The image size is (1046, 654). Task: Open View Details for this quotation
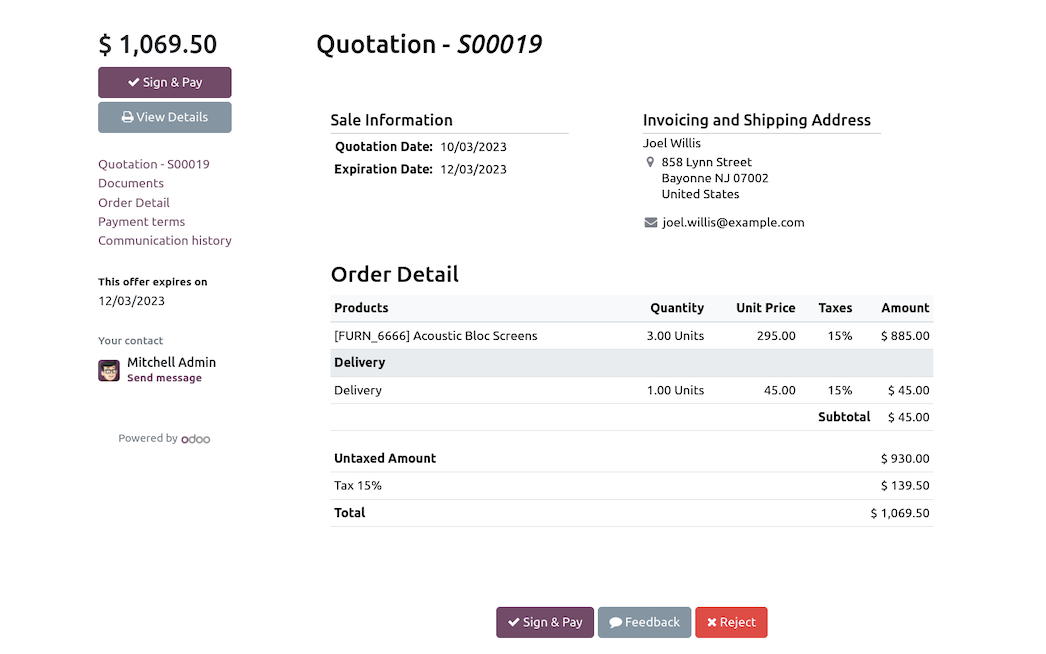[164, 117]
